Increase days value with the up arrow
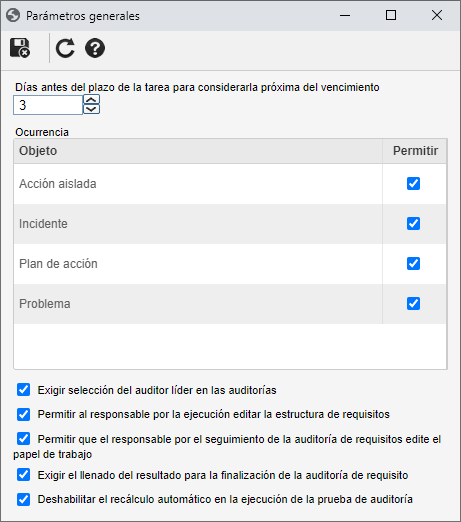This screenshot has width=461, height=522. (91, 100)
